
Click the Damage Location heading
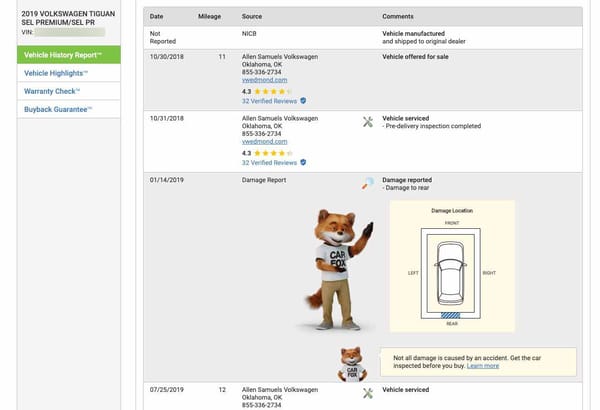[452, 211]
